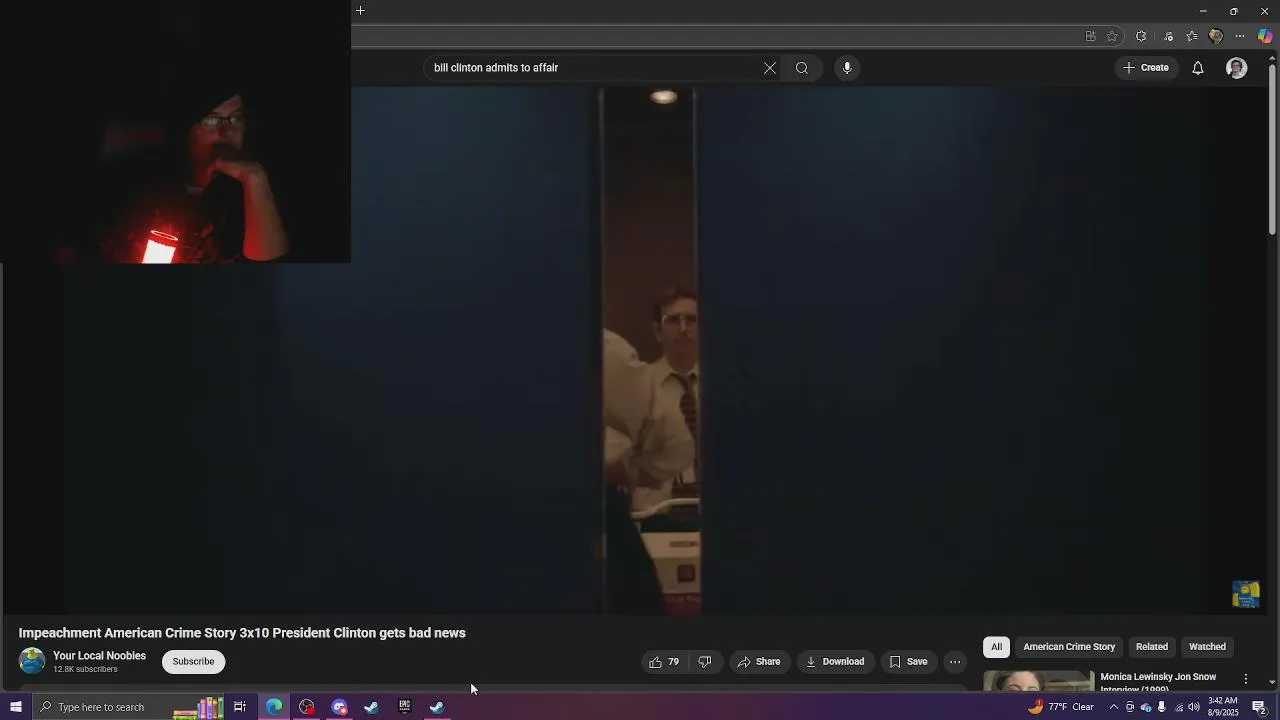Open more actions ellipsis under video
The width and height of the screenshot is (1280, 720).
coord(955,662)
